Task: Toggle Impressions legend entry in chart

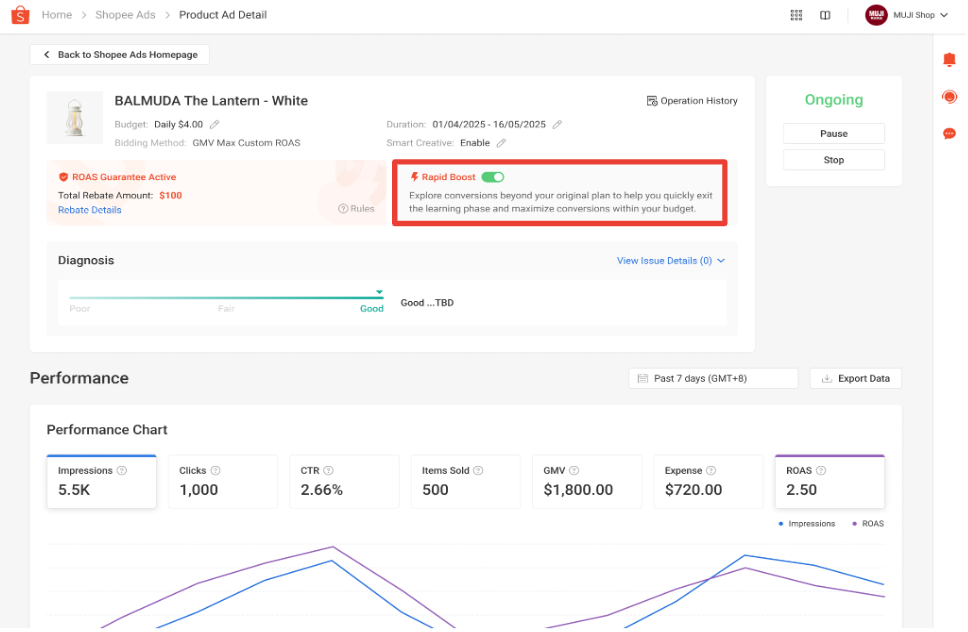Action: point(807,523)
